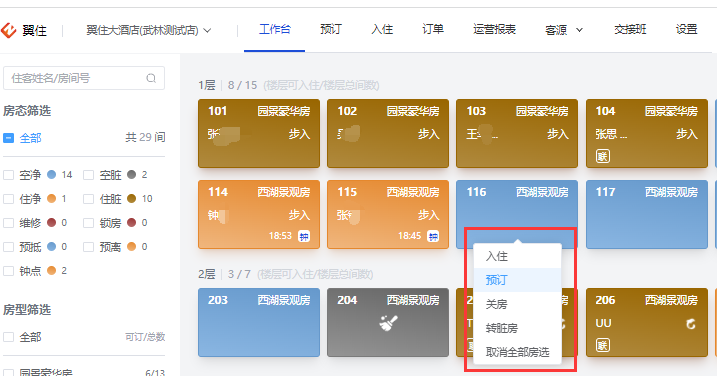Open the 交接班 tab

(630, 30)
